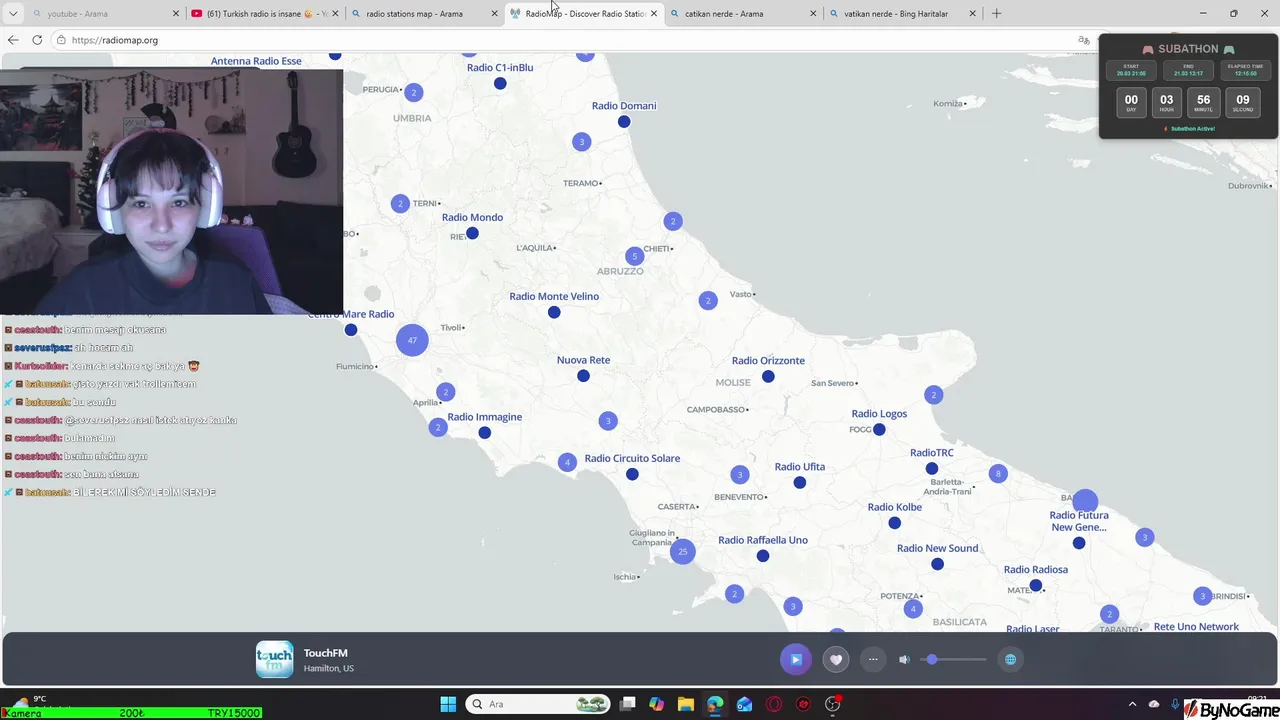Expand the 25-station cluster near Naples
The height and width of the screenshot is (720, 1280).
pos(683,551)
